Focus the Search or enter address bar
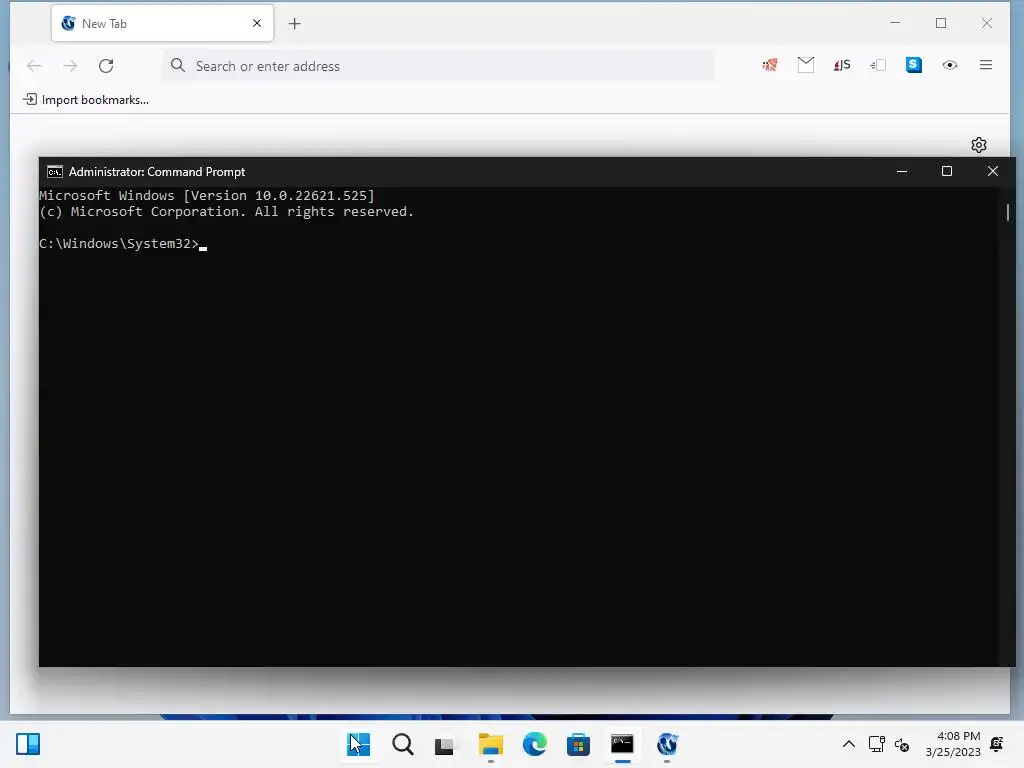Screen dimensions: 1024x768 click(x=438, y=66)
